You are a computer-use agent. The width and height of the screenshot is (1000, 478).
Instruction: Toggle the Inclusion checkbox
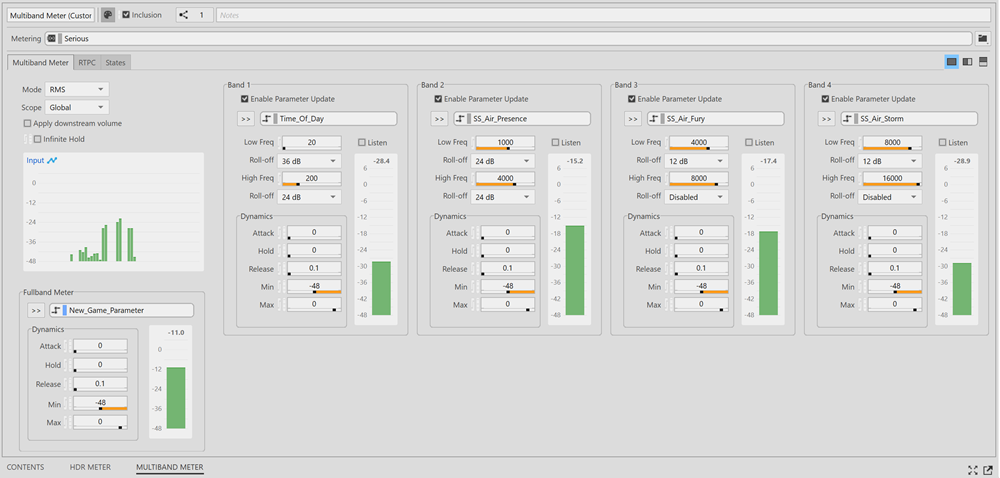[x=125, y=15]
